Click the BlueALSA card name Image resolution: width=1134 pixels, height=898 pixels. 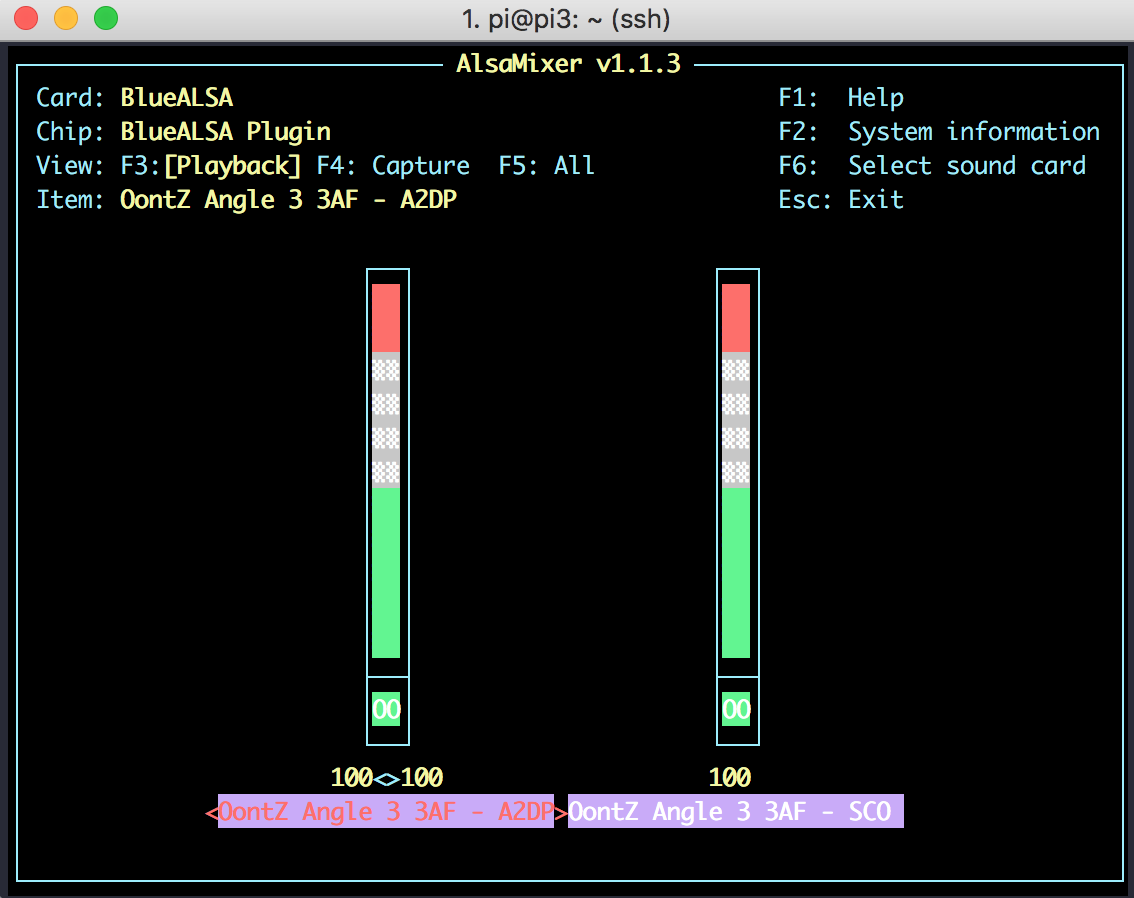point(176,97)
